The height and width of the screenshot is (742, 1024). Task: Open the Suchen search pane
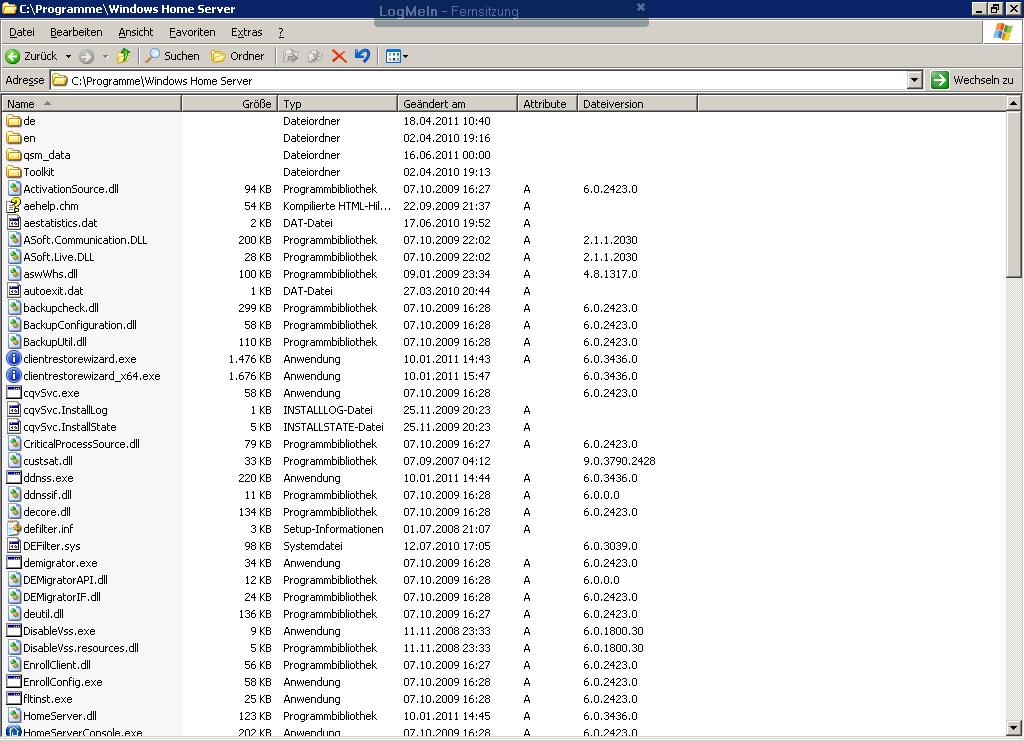(170, 56)
